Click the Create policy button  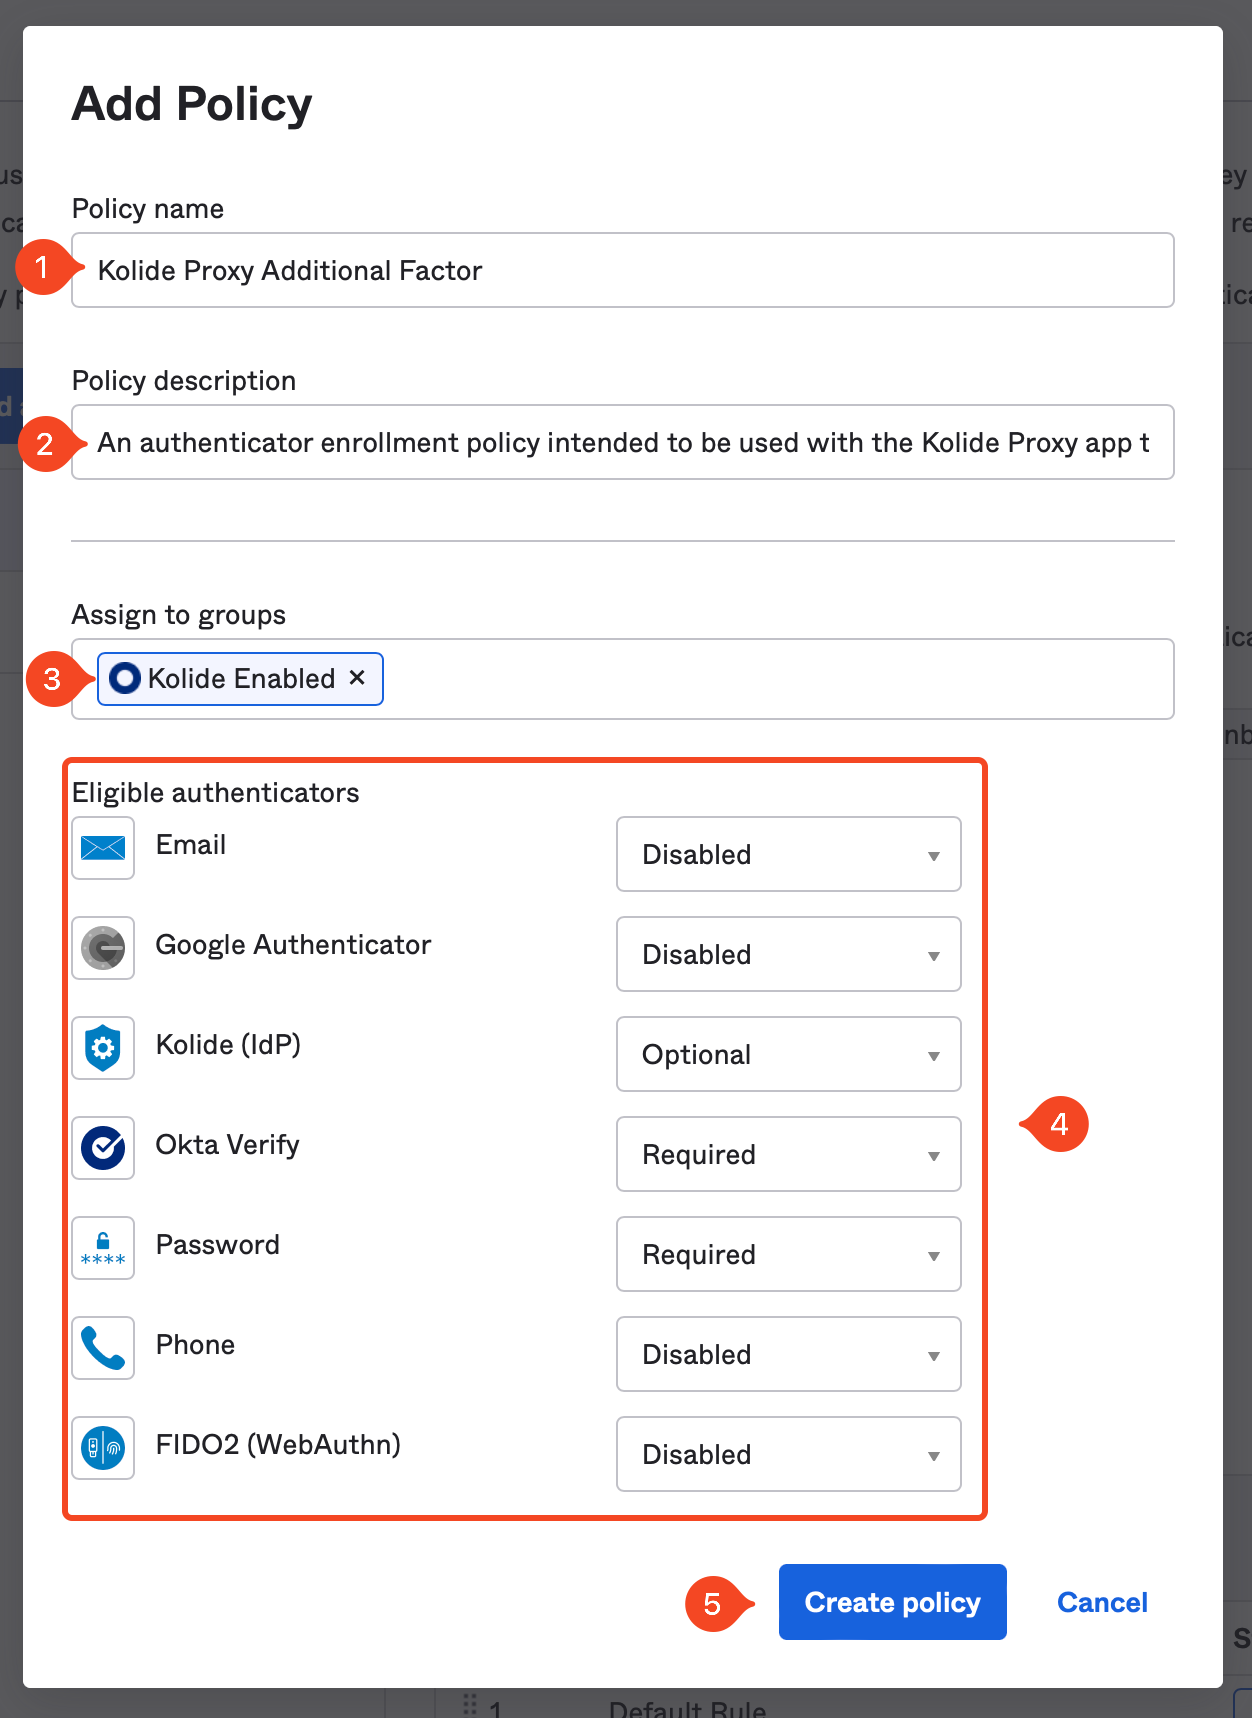[x=893, y=1602]
